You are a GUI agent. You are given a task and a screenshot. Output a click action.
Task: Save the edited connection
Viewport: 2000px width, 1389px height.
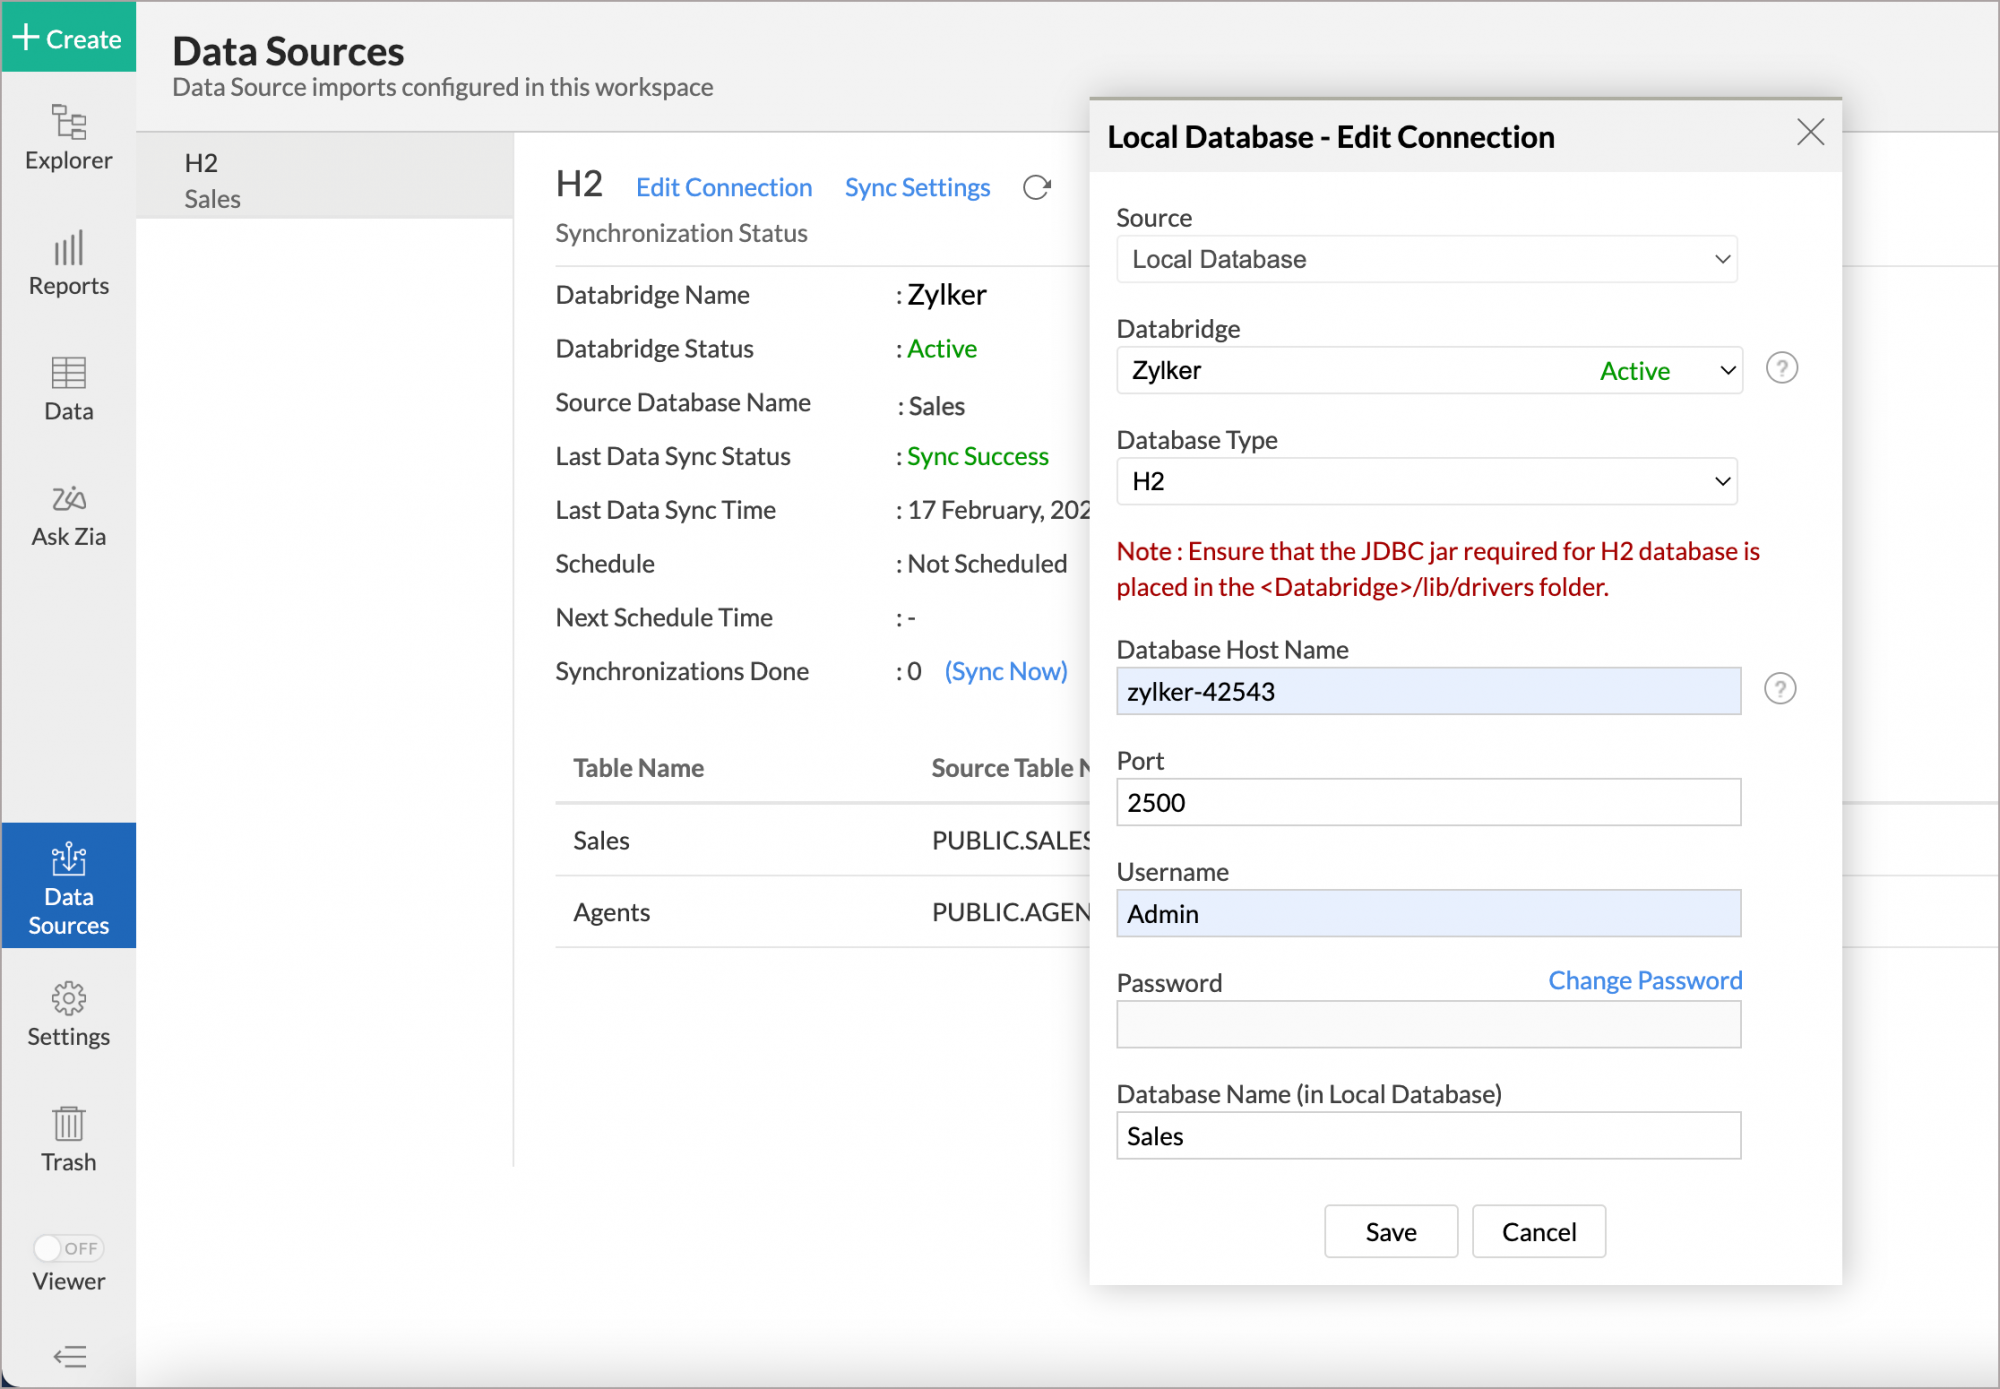1391,1231
